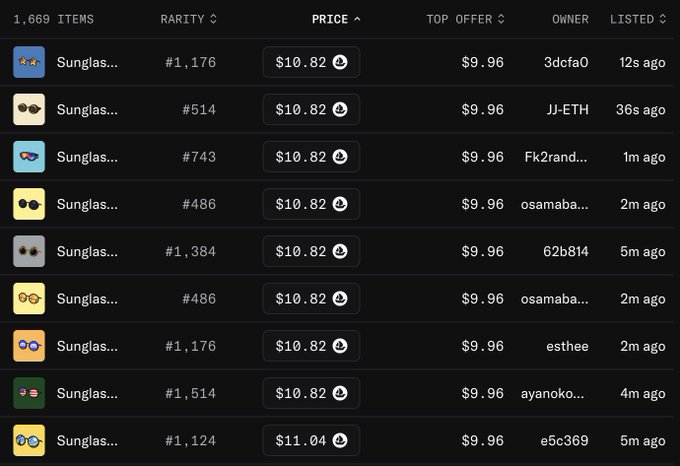Click the price icon in the 3dcfa0 row

341,63
